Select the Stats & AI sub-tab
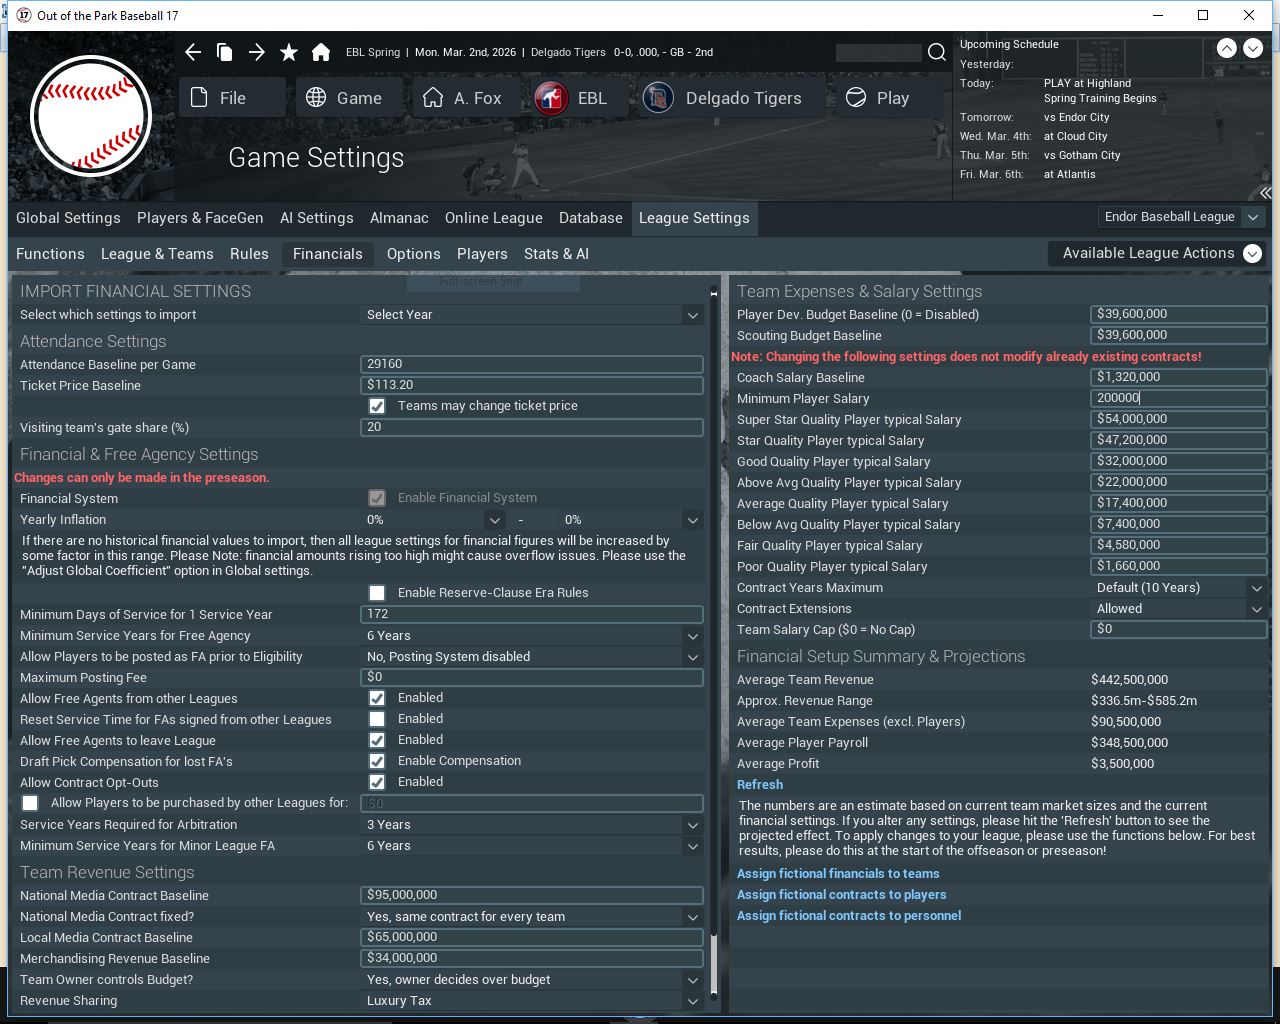This screenshot has height=1024, width=1280. [x=556, y=254]
